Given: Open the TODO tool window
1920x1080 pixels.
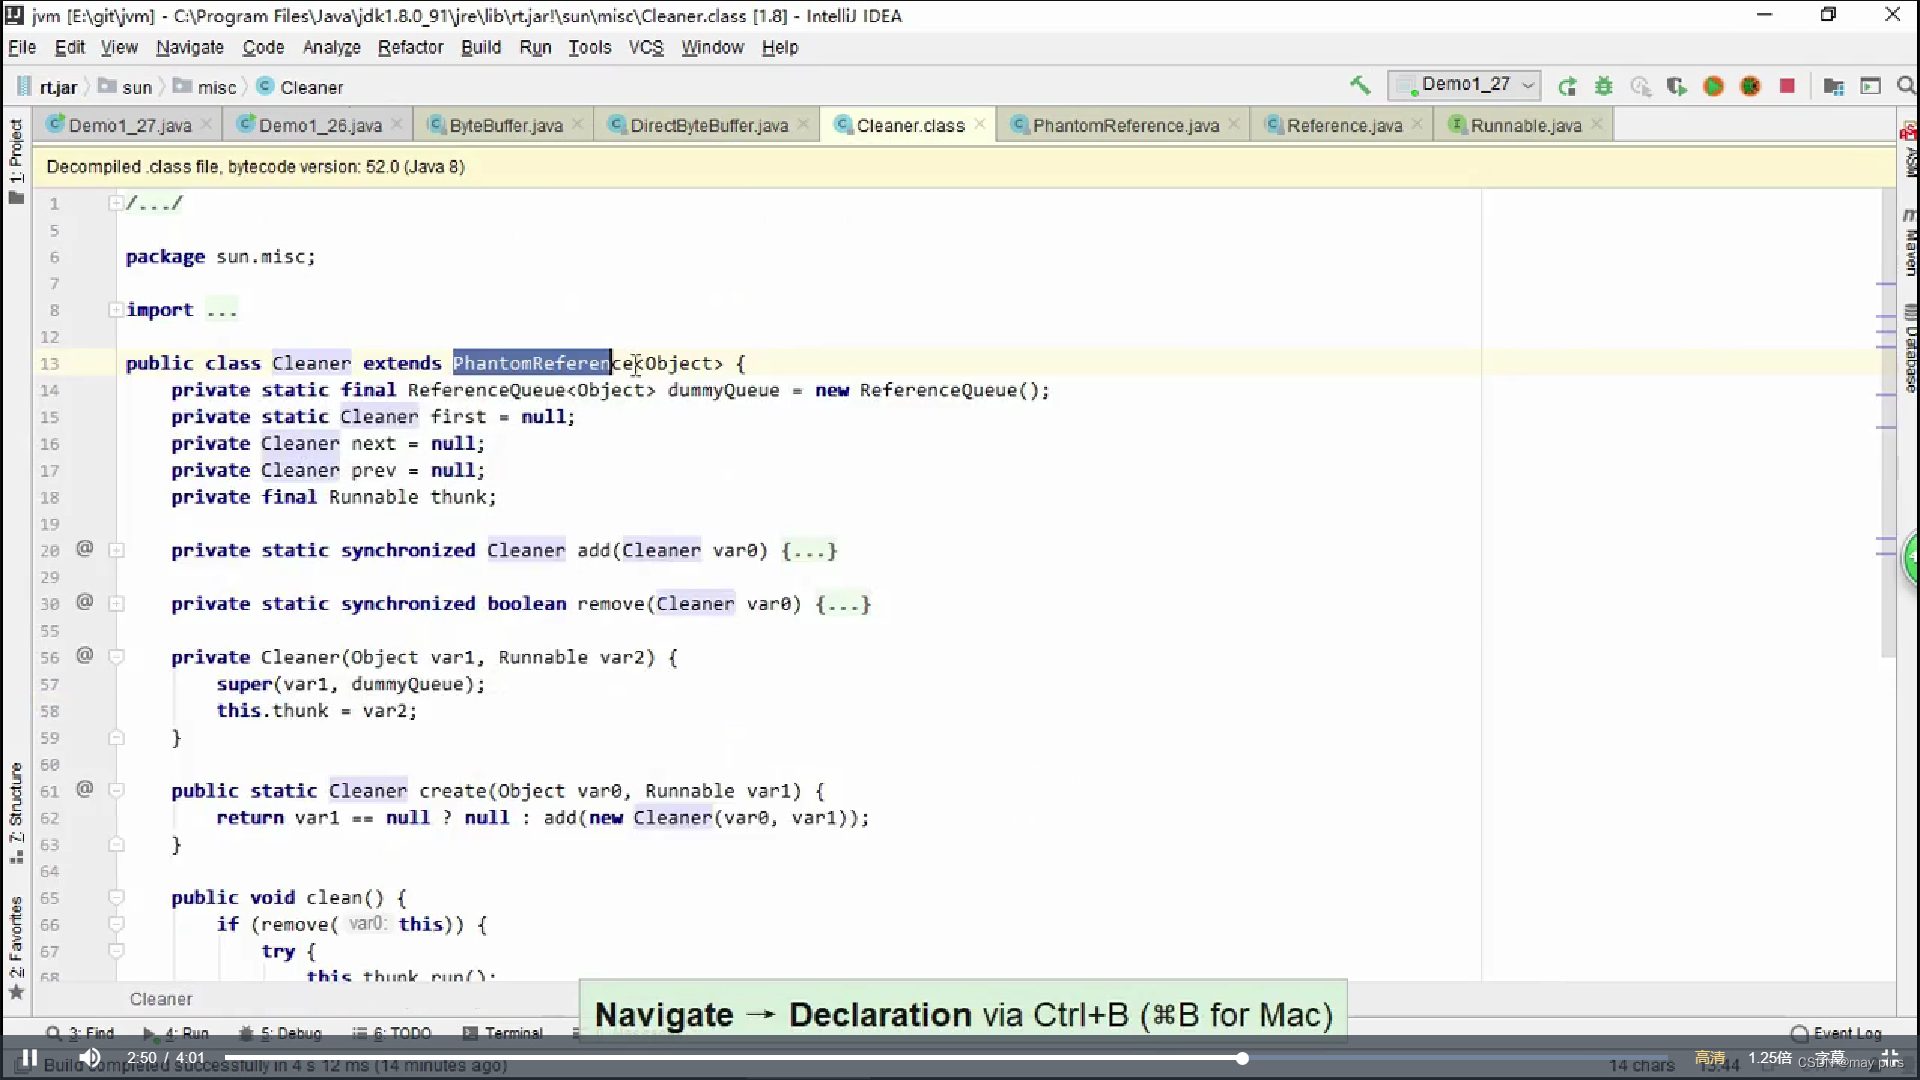Looking at the screenshot, I should click(x=392, y=1033).
